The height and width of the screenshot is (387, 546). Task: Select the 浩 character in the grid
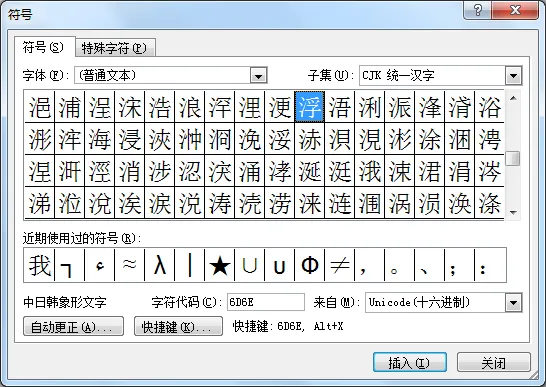(x=160, y=107)
